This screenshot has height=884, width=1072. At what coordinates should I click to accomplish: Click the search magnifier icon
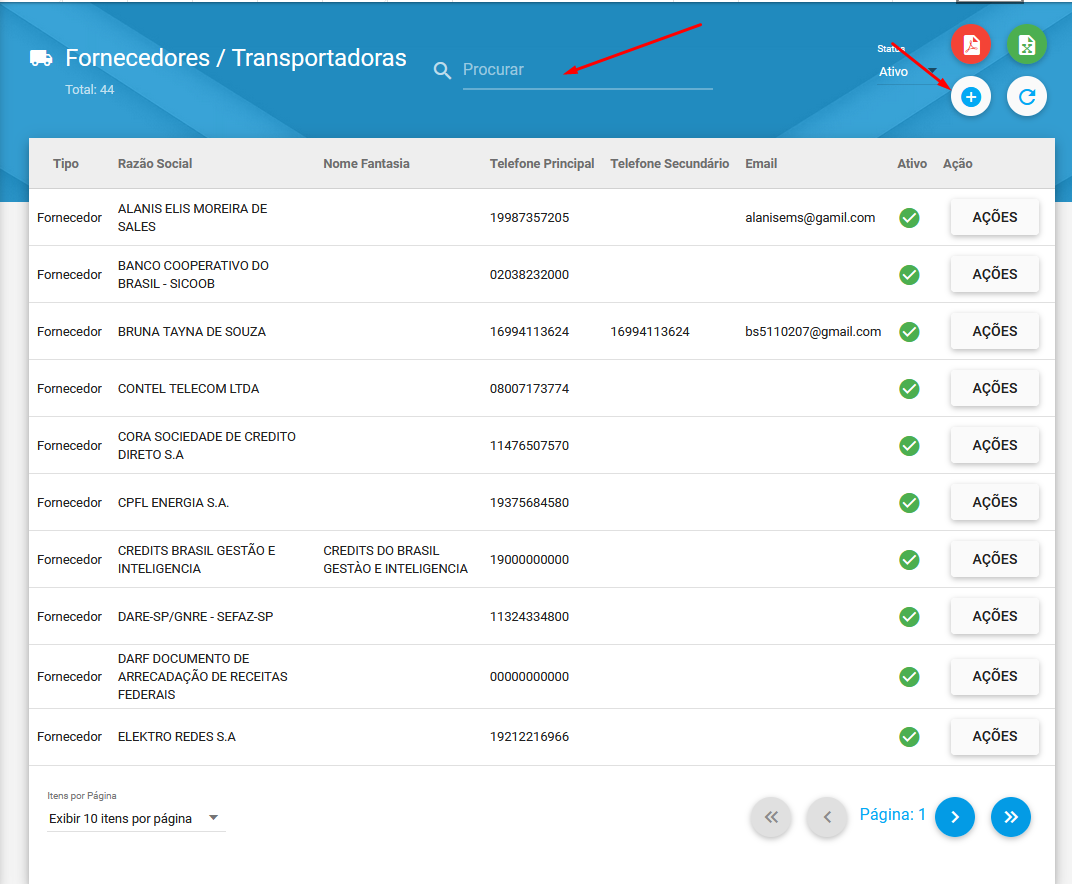(x=442, y=70)
